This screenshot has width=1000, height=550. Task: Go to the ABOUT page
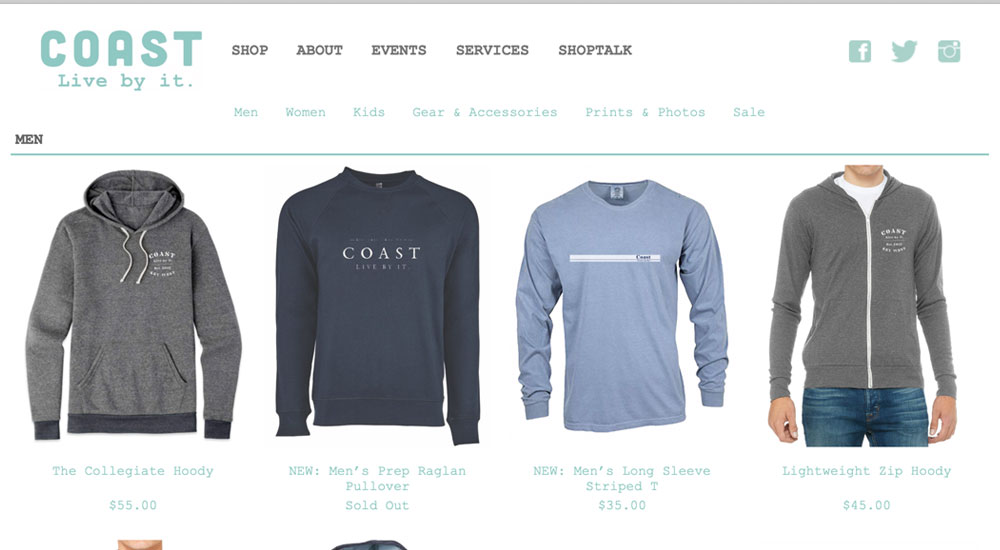tap(320, 50)
